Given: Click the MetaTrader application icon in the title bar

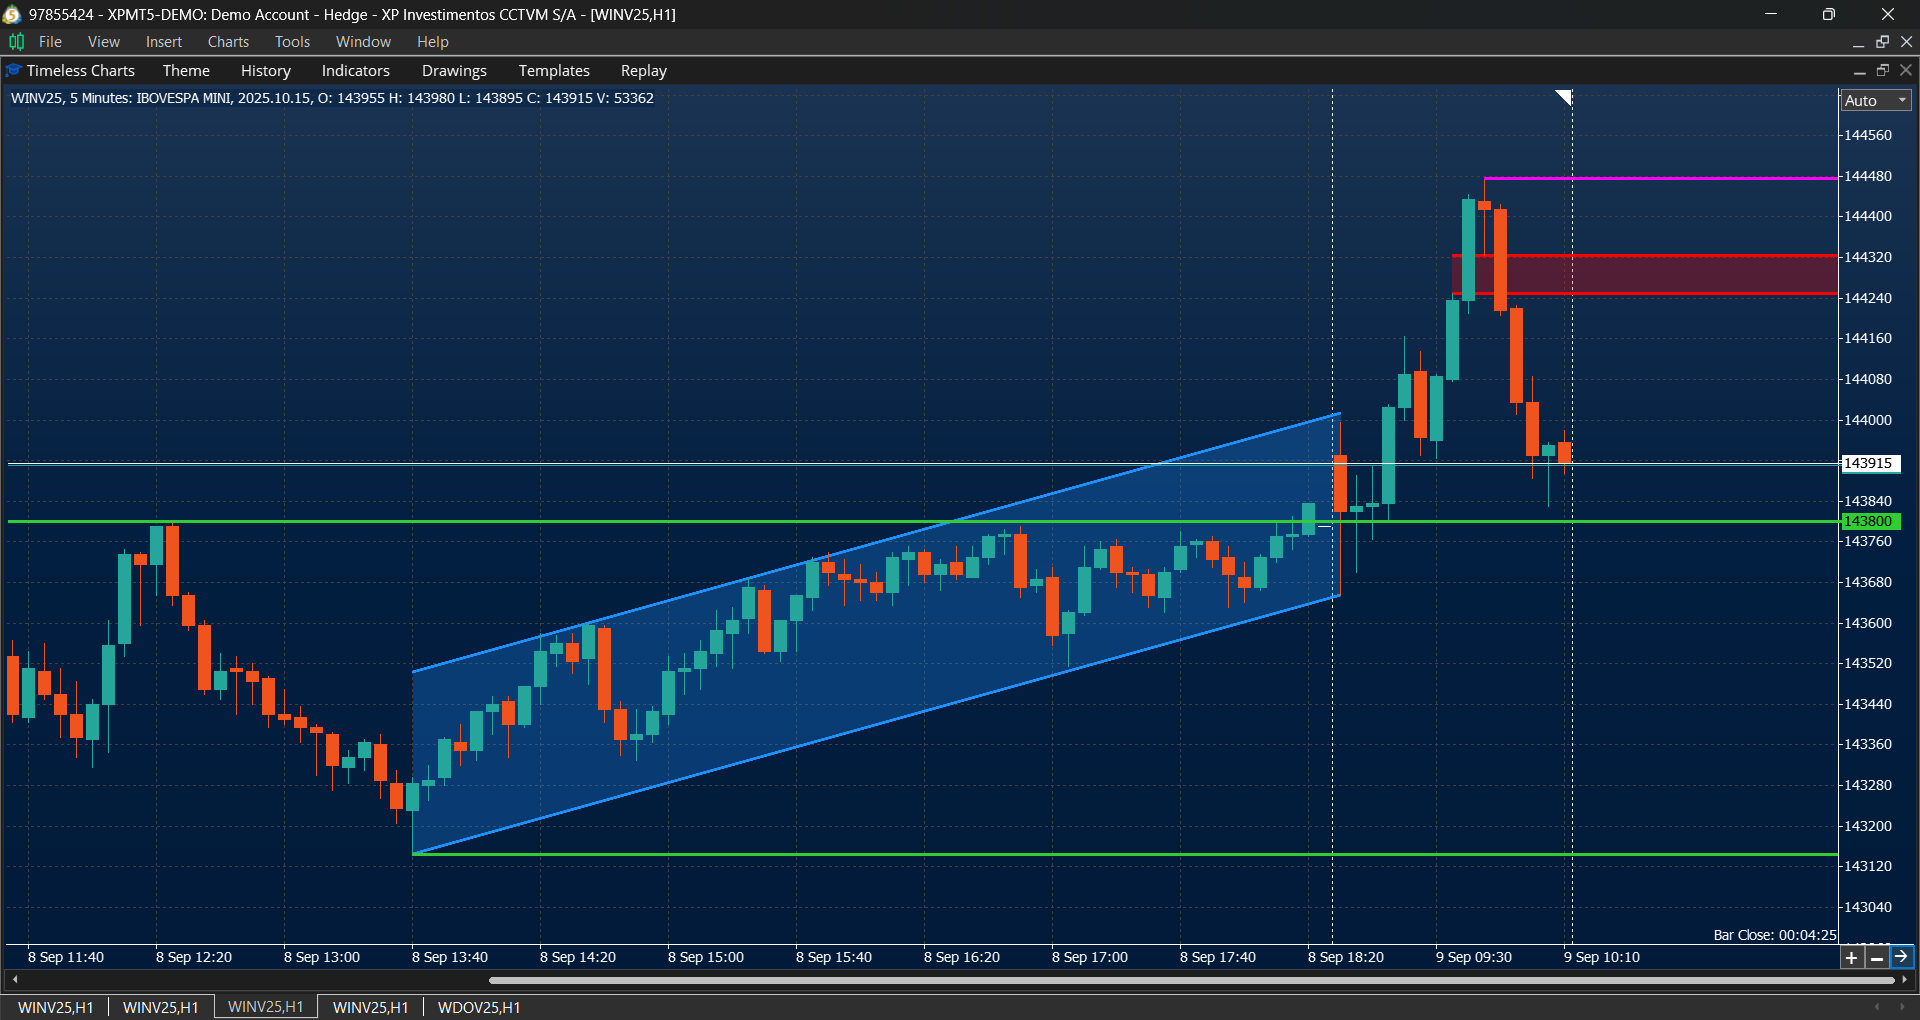Looking at the screenshot, I should pyautogui.click(x=12, y=14).
